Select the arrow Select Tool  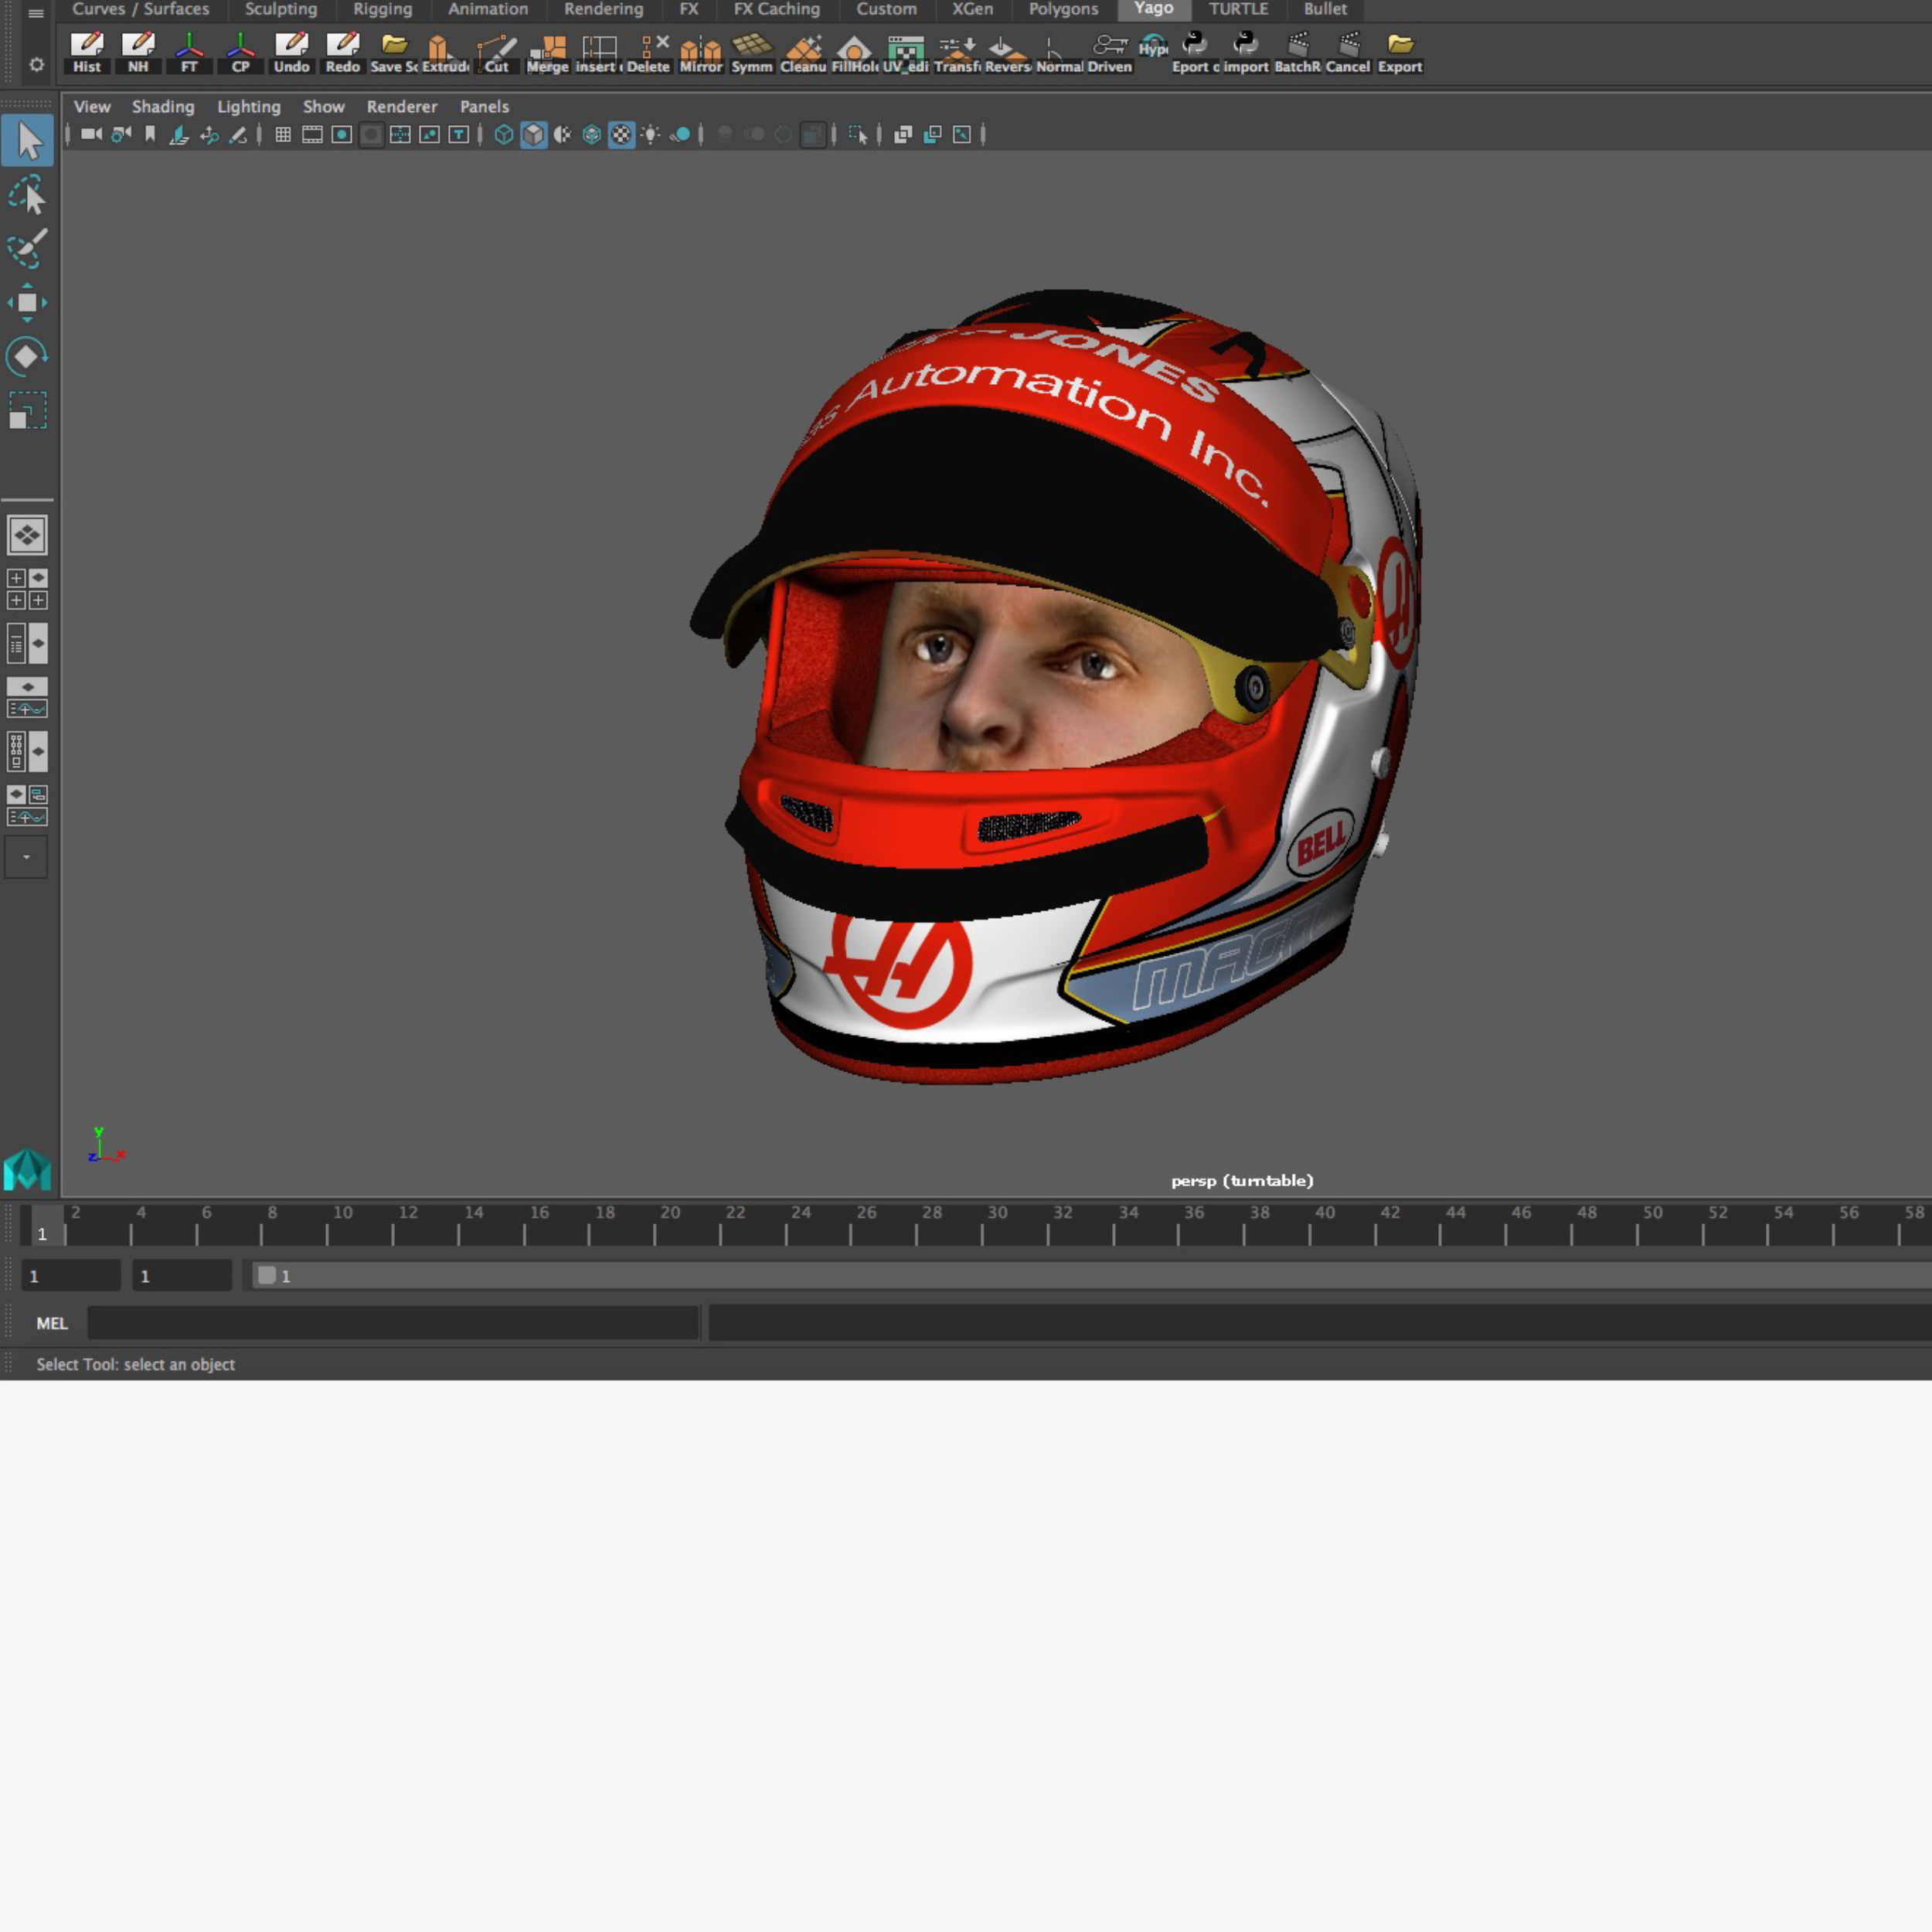tap(27, 141)
